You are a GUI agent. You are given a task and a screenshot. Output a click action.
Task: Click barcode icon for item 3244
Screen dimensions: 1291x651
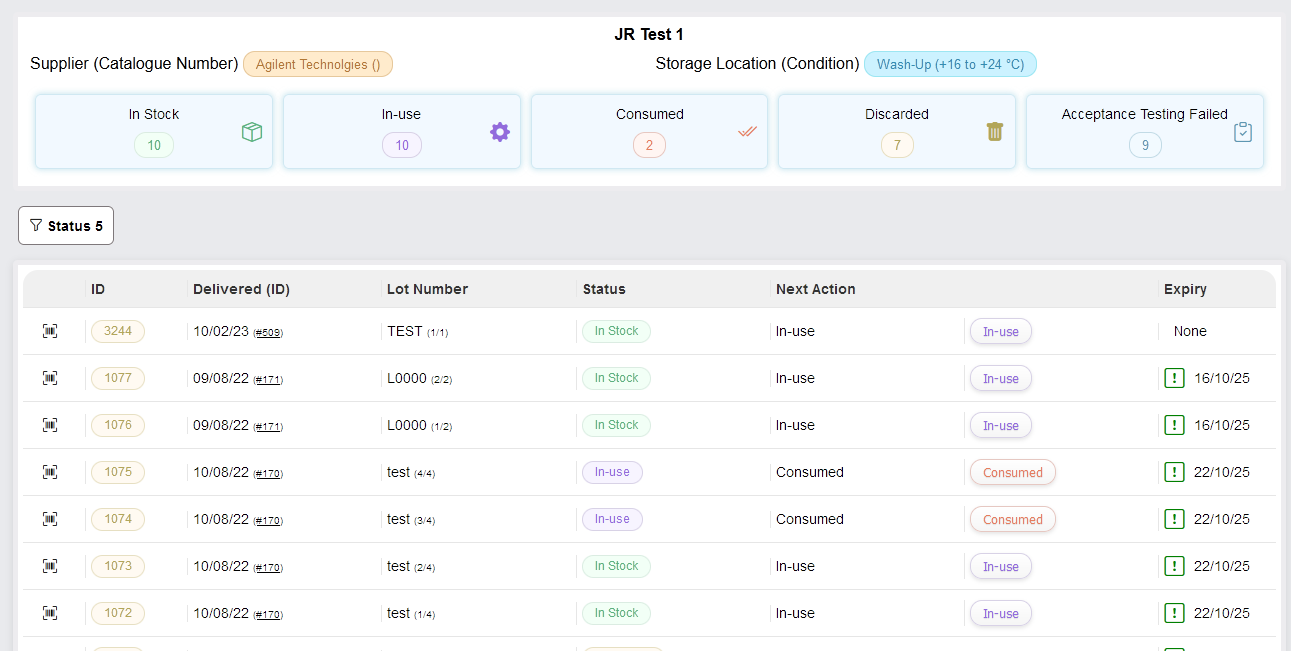pyautogui.click(x=50, y=331)
